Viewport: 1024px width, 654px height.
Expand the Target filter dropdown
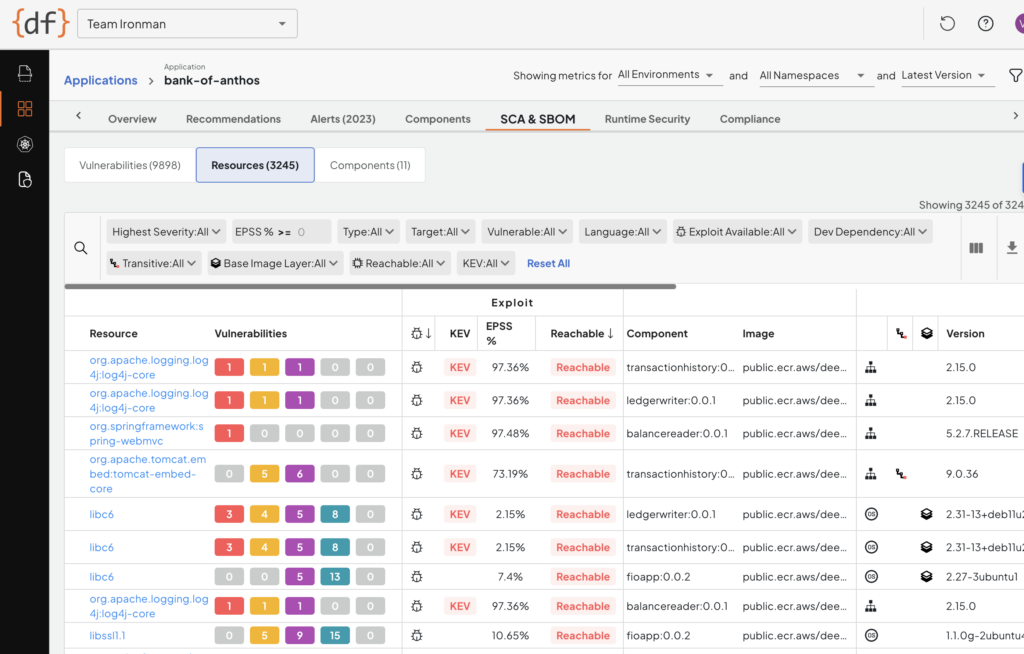(440, 232)
